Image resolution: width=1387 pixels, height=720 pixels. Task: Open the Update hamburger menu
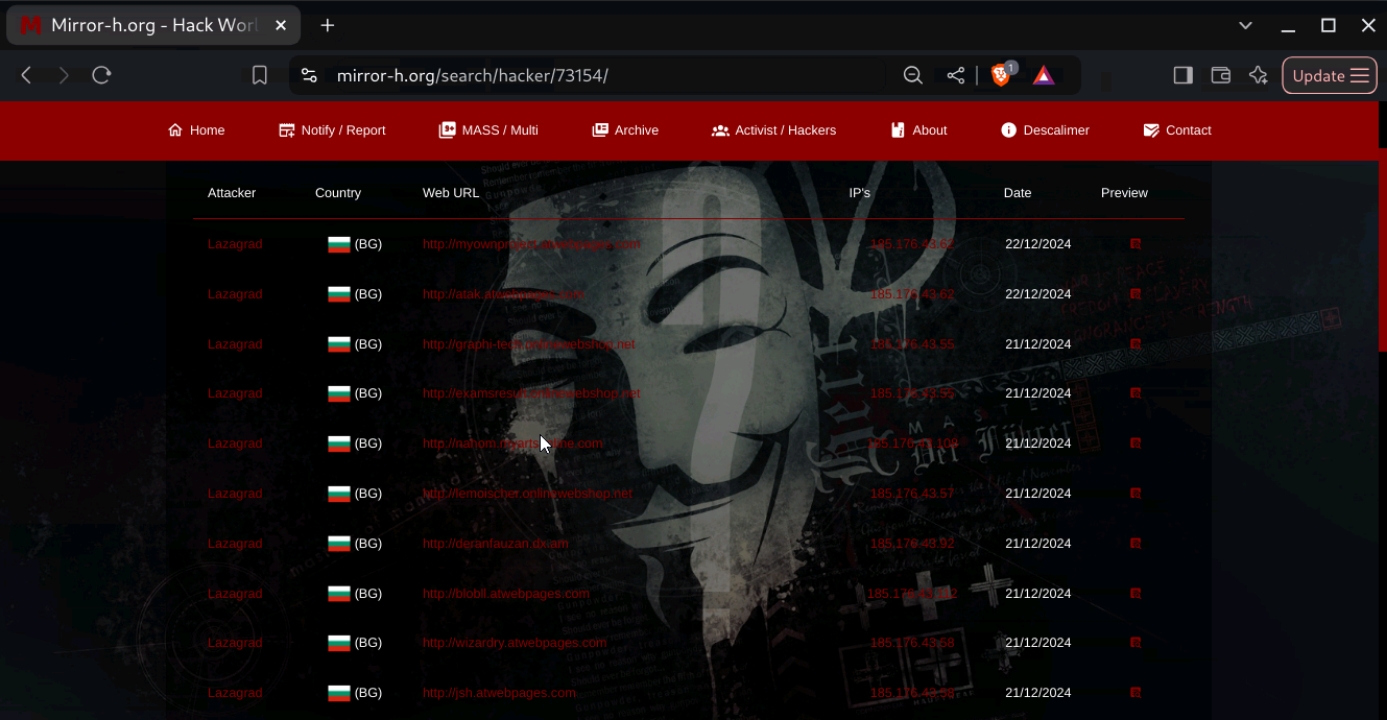[1330, 76]
